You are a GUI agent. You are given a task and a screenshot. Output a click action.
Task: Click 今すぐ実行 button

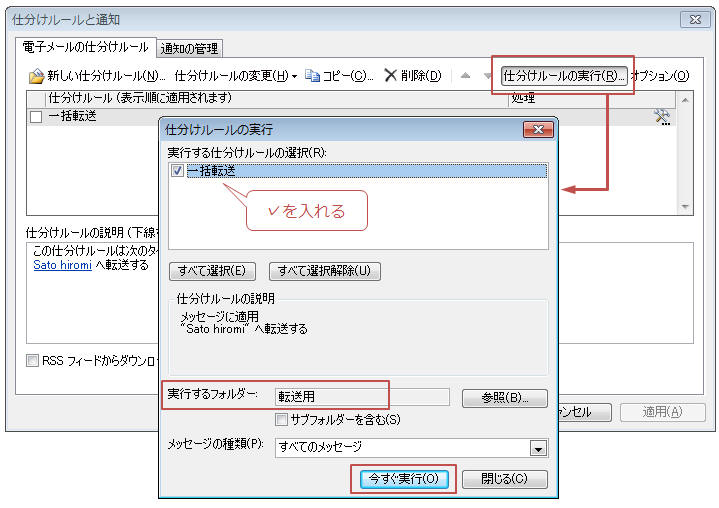coord(403,479)
